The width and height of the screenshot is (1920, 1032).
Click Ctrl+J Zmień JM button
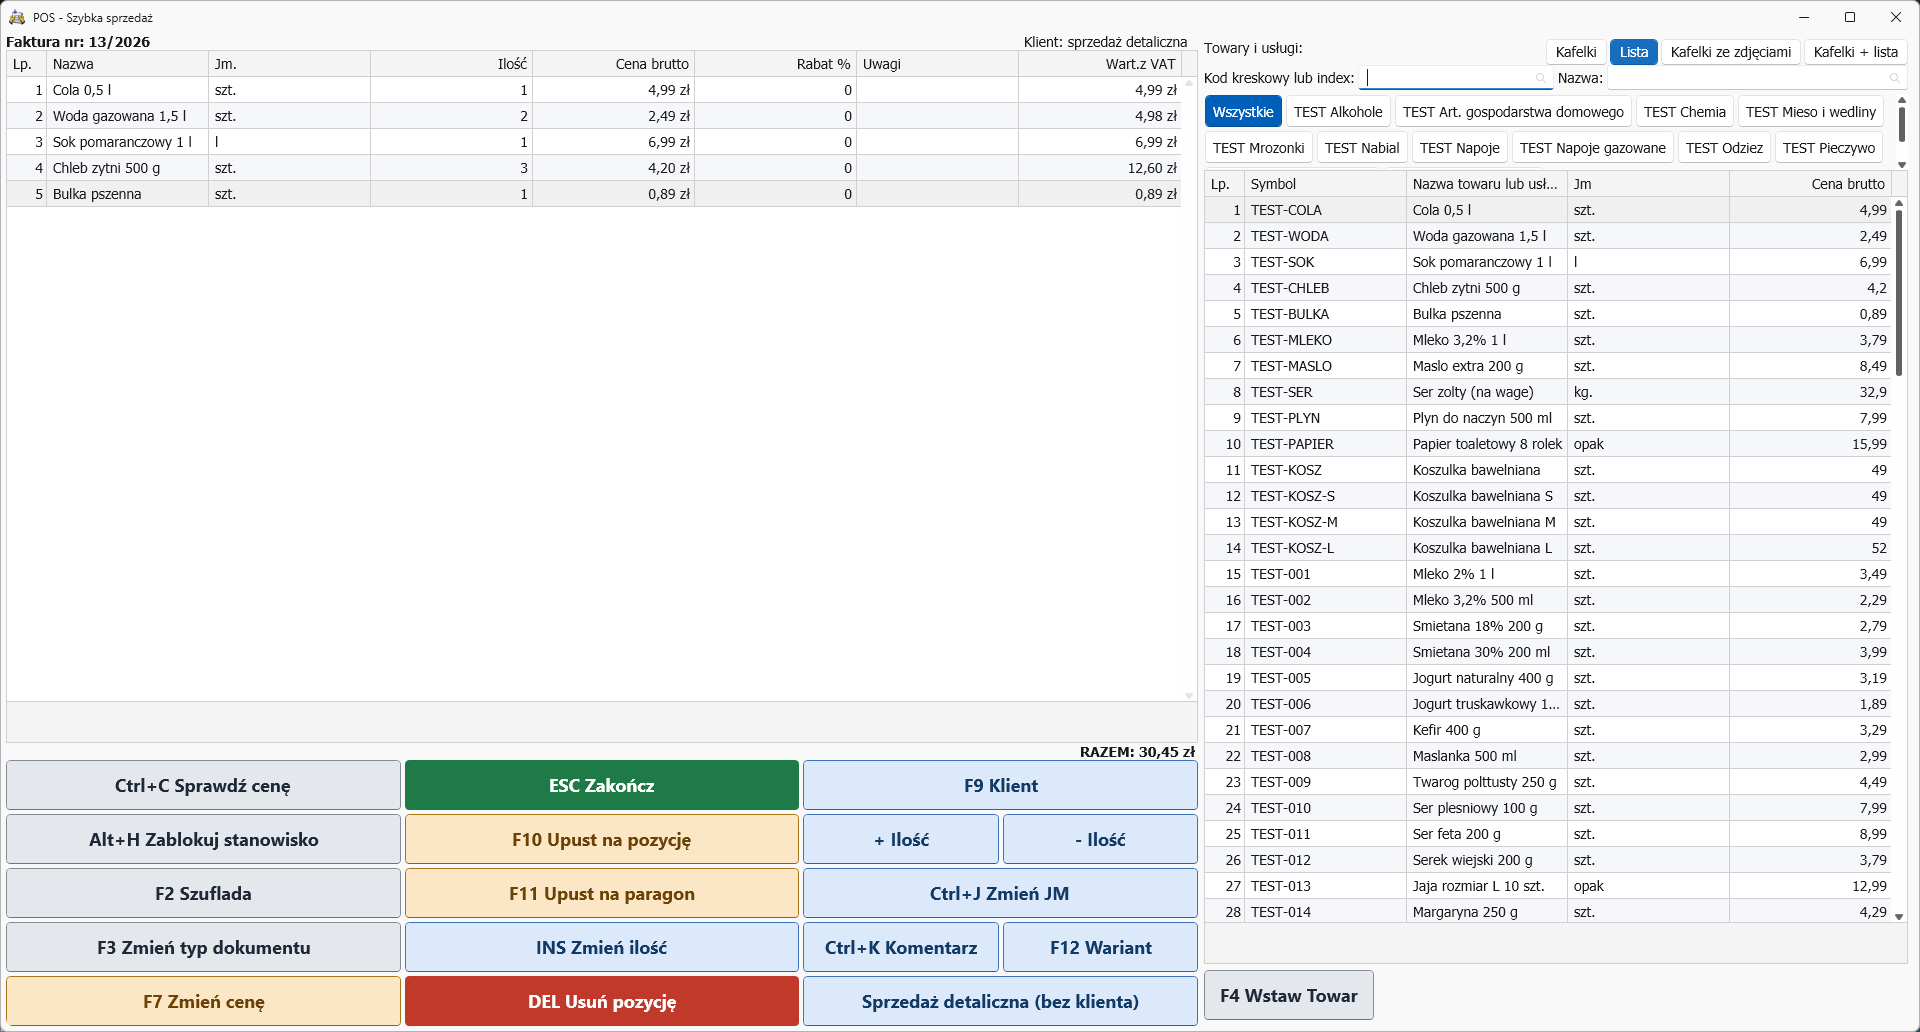click(x=1000, y=894)
